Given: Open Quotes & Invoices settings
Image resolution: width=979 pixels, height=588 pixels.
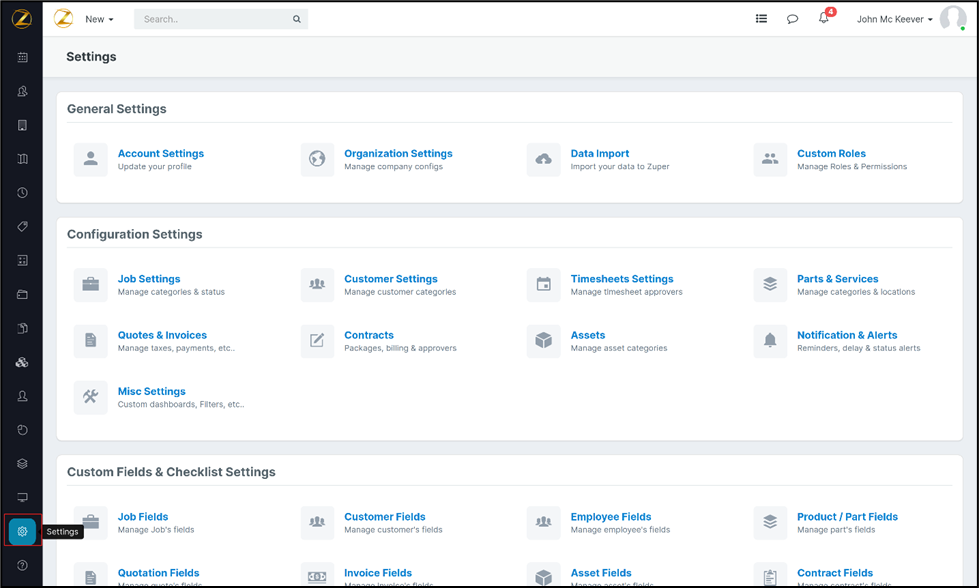Looking at the screenshot, I should [162, 335].
